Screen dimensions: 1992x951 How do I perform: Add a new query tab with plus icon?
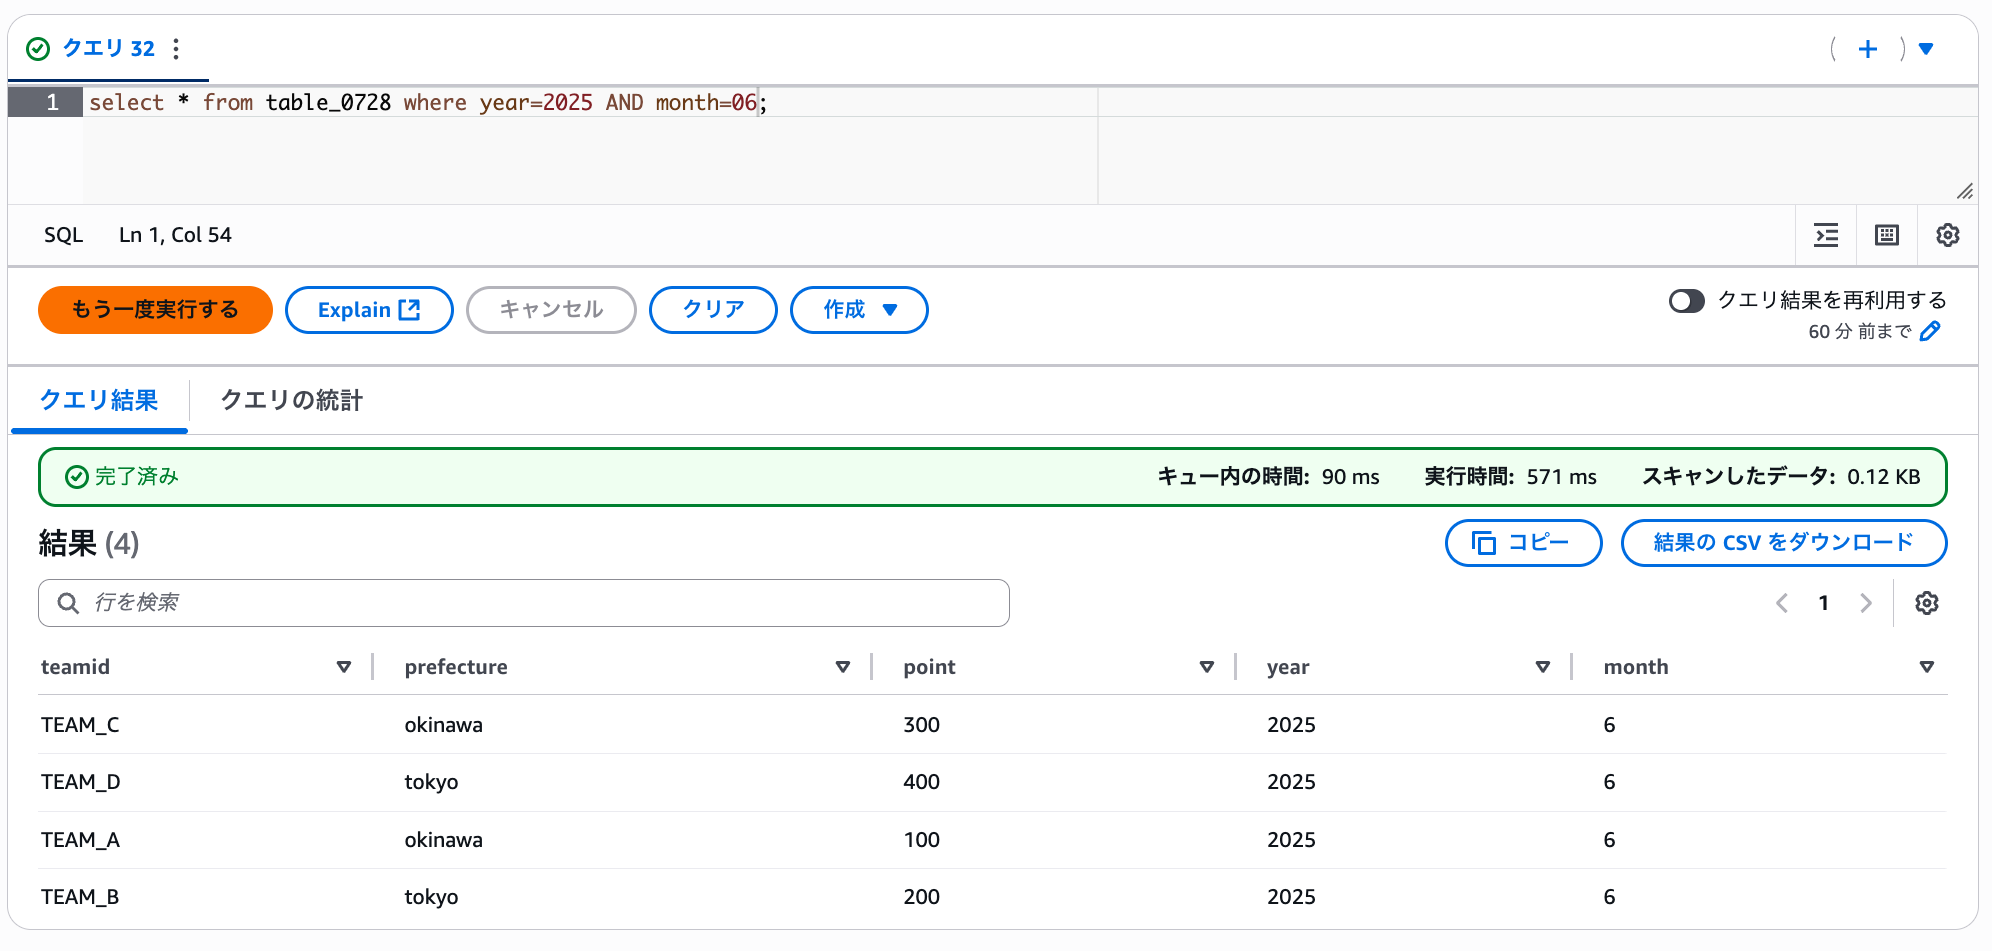[1867, 49]
